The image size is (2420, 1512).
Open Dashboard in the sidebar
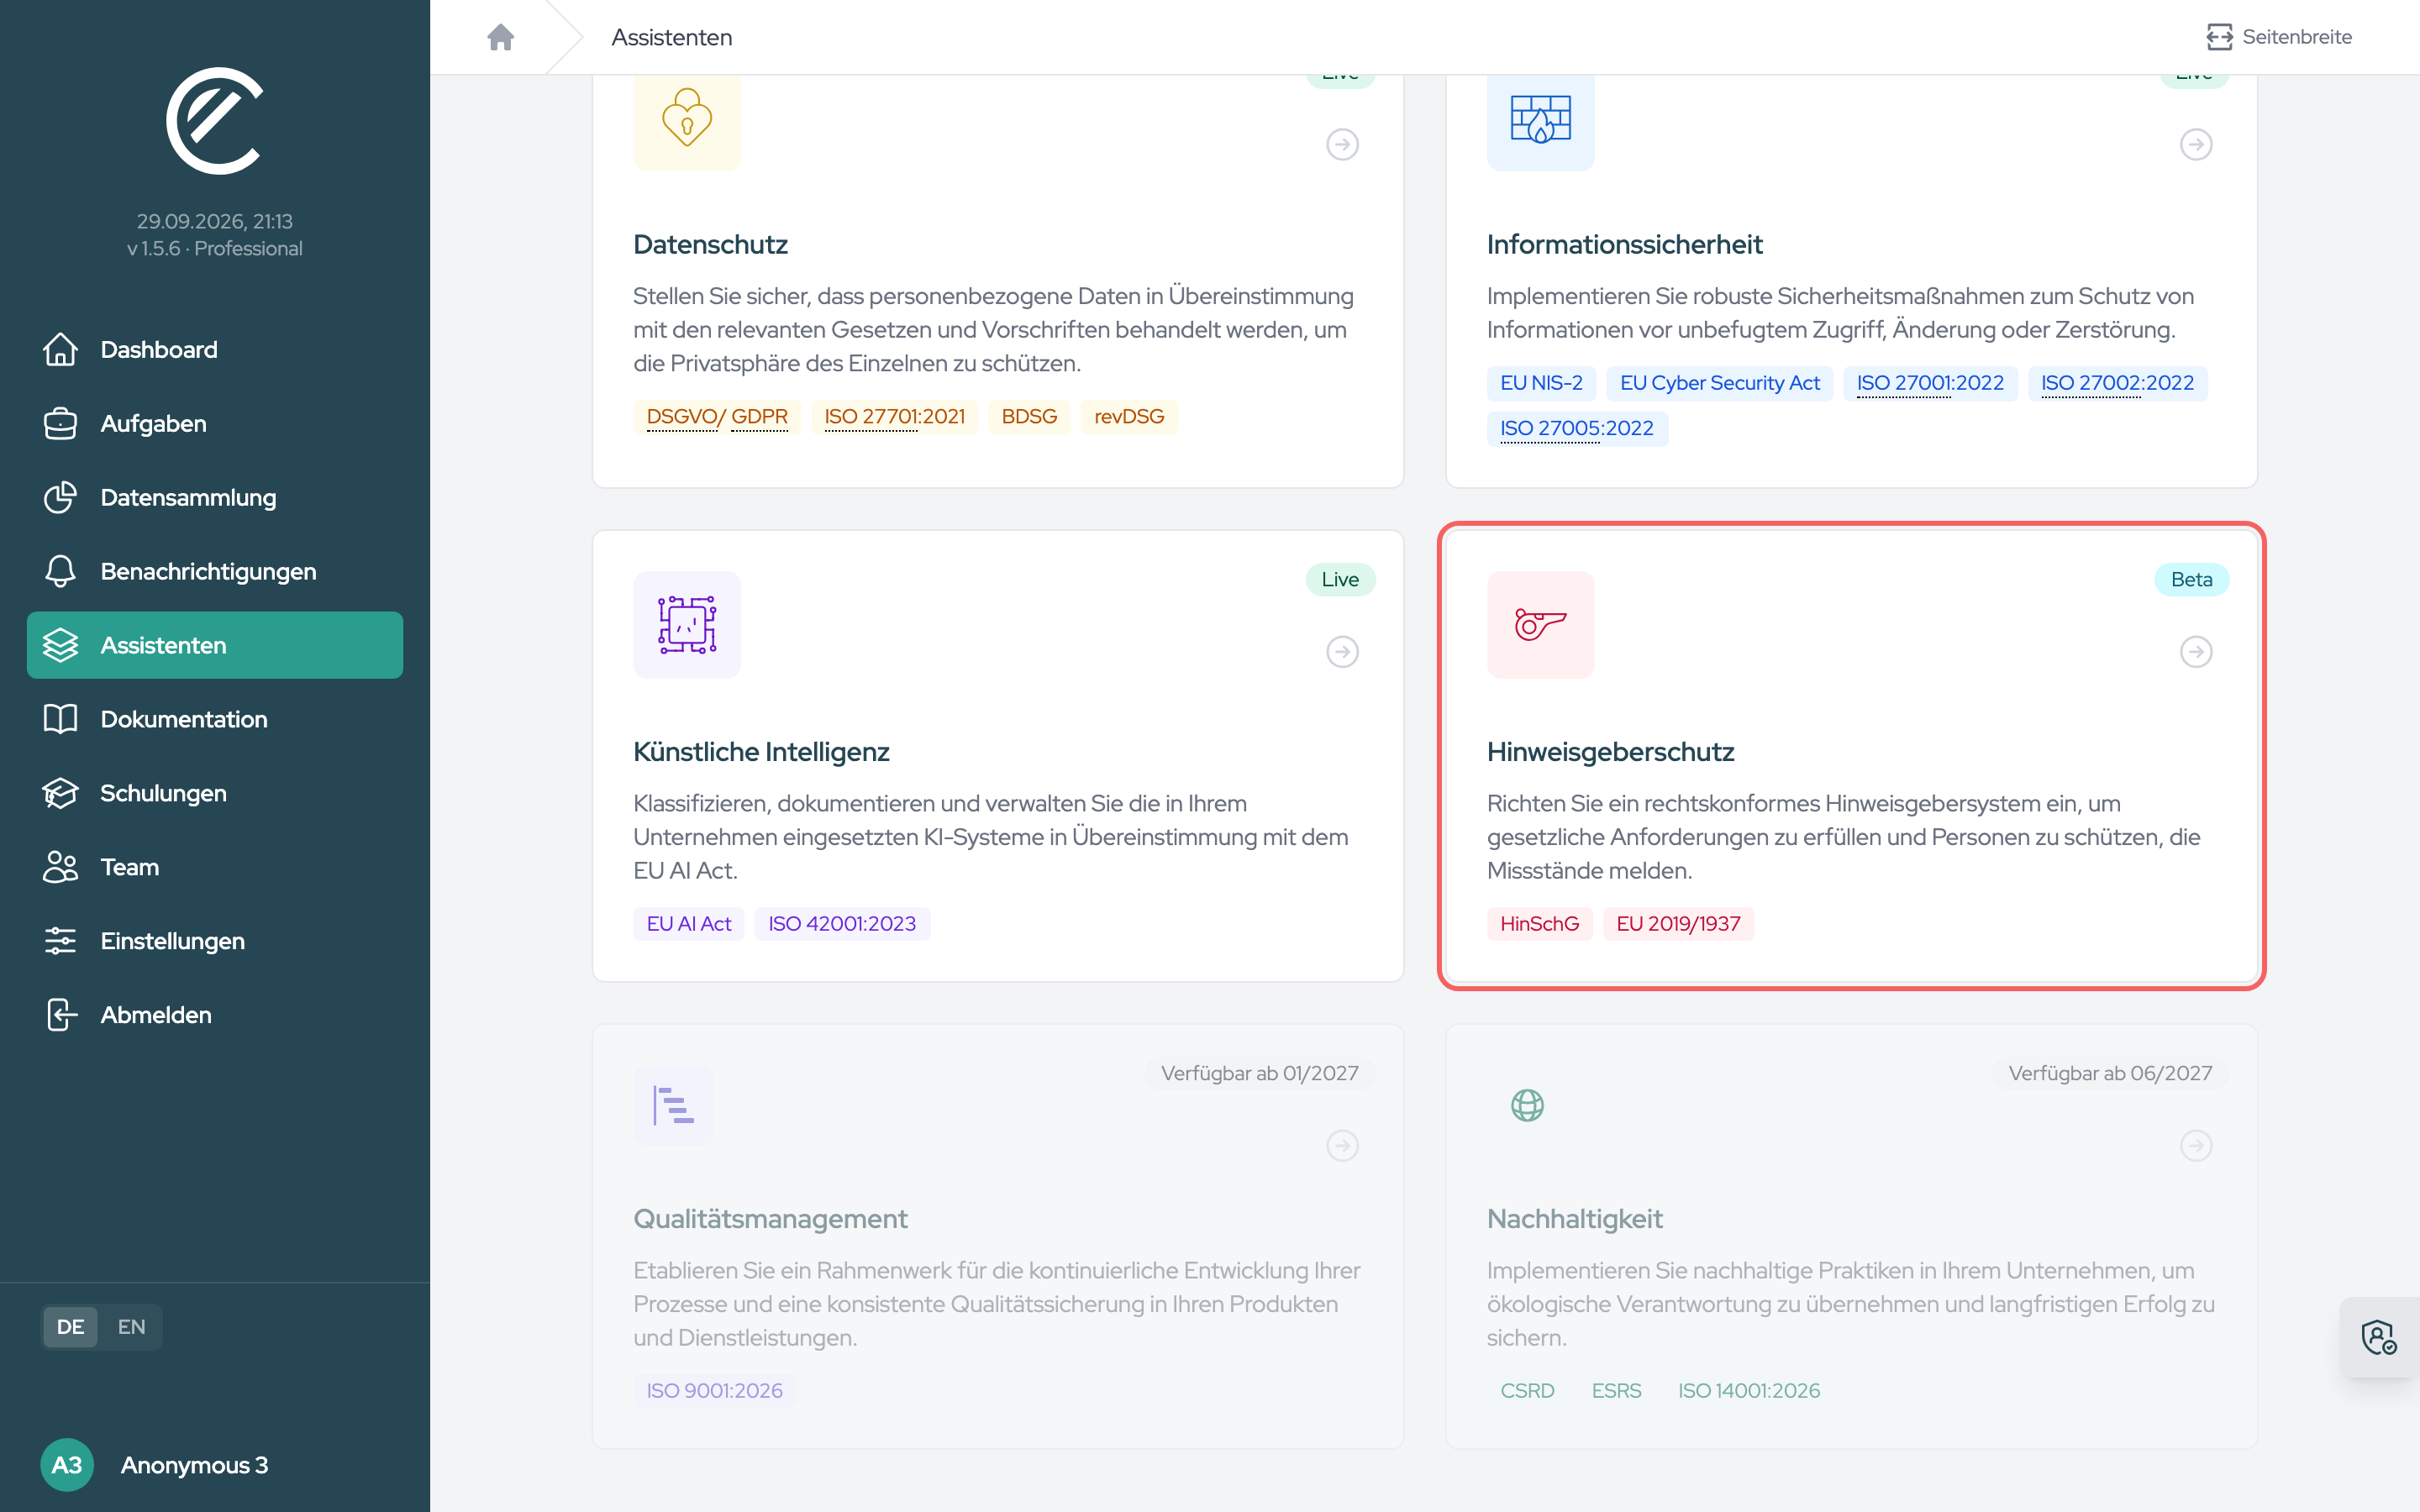[x=215, y=349]
